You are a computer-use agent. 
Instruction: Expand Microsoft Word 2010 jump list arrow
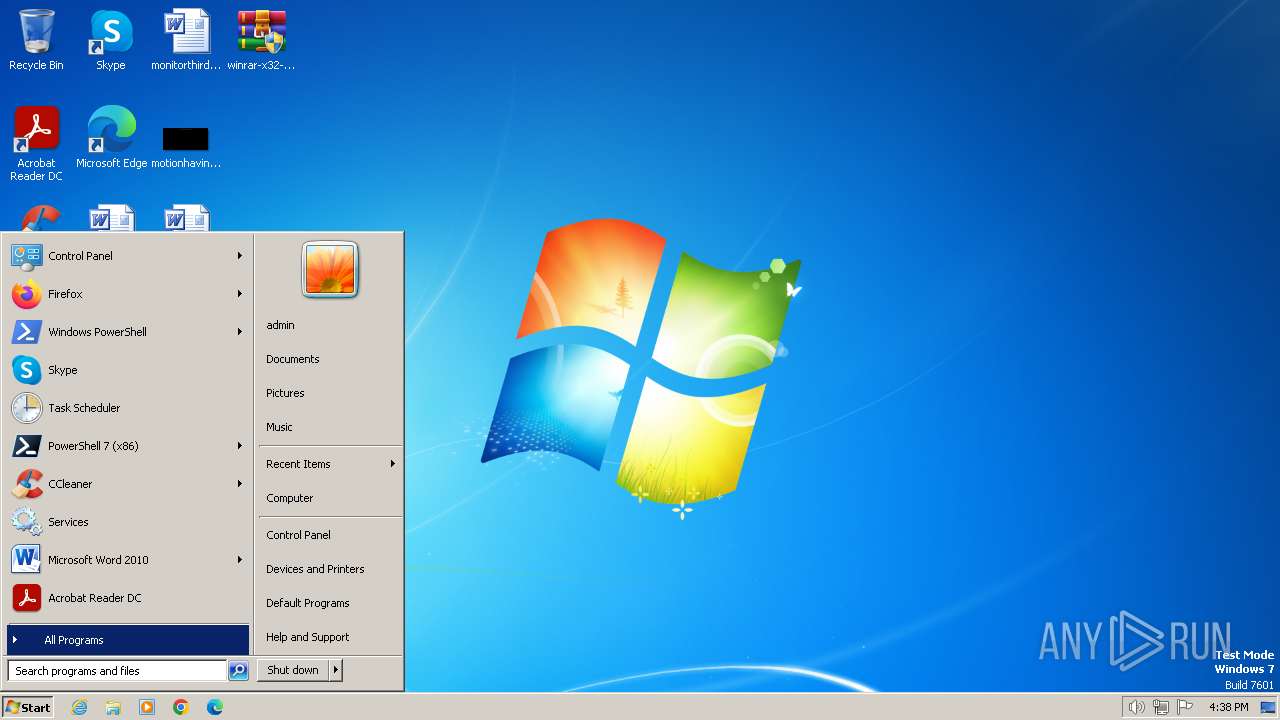click(240, 560)
